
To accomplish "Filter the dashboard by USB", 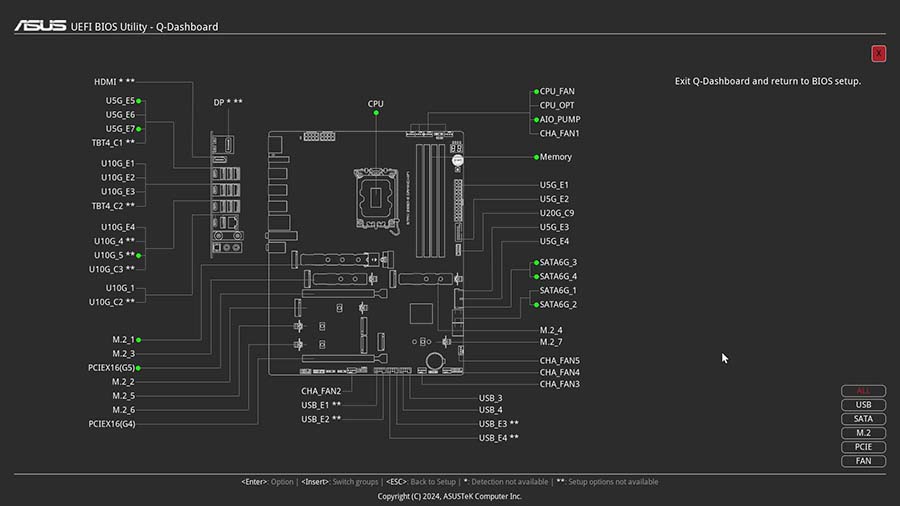I will [863, 405].
